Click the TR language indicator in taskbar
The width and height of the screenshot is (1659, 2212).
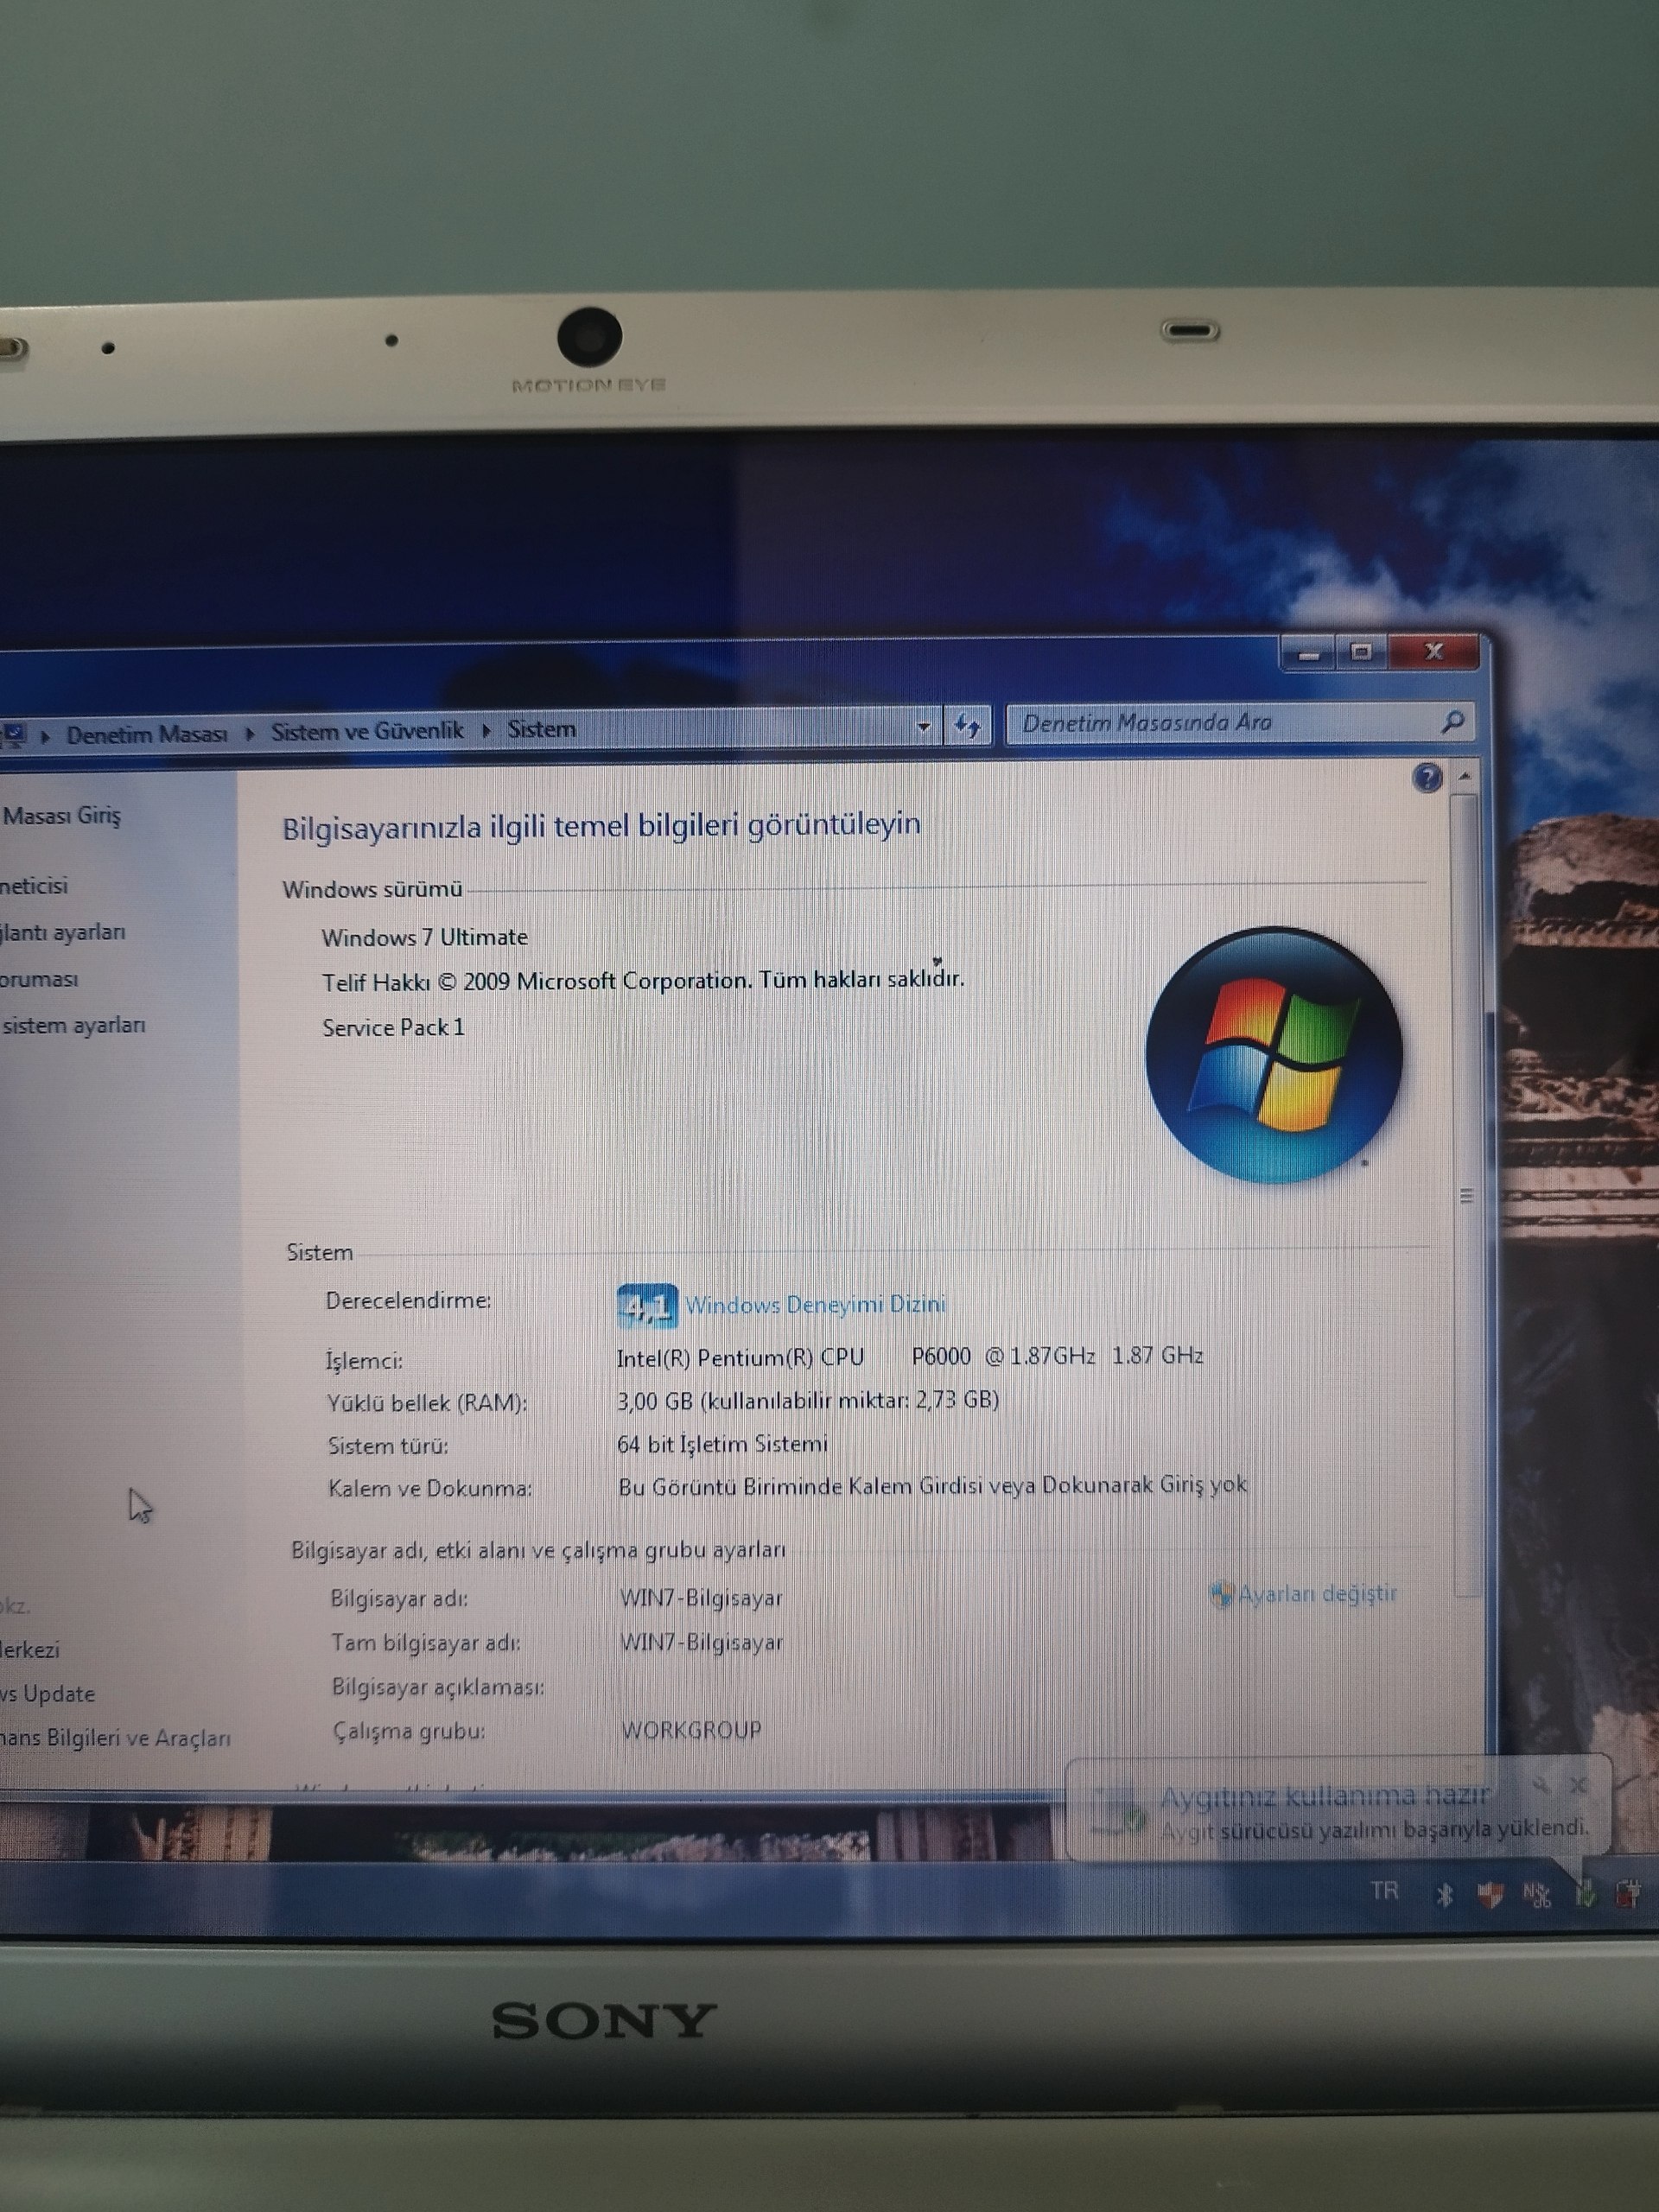click(x=1384, y=1890)
